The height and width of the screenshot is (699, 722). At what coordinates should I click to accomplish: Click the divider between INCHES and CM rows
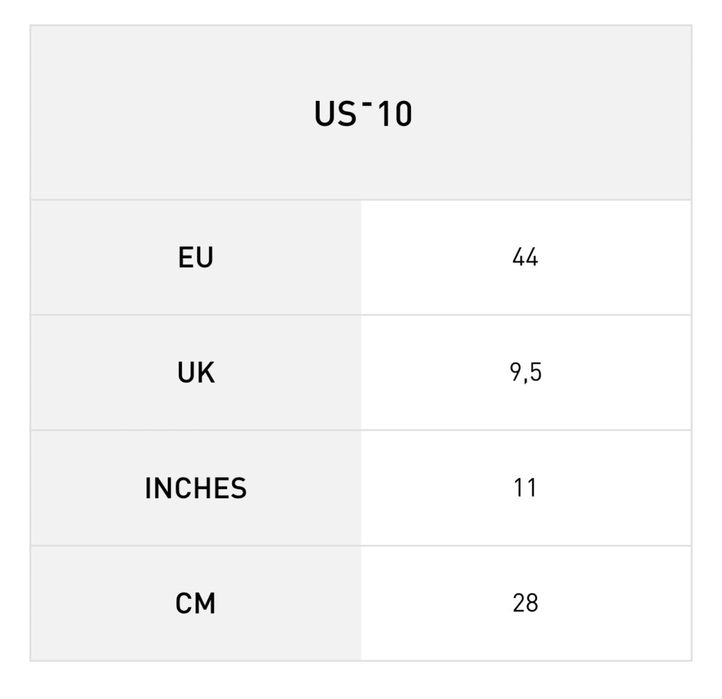(360, 546)
